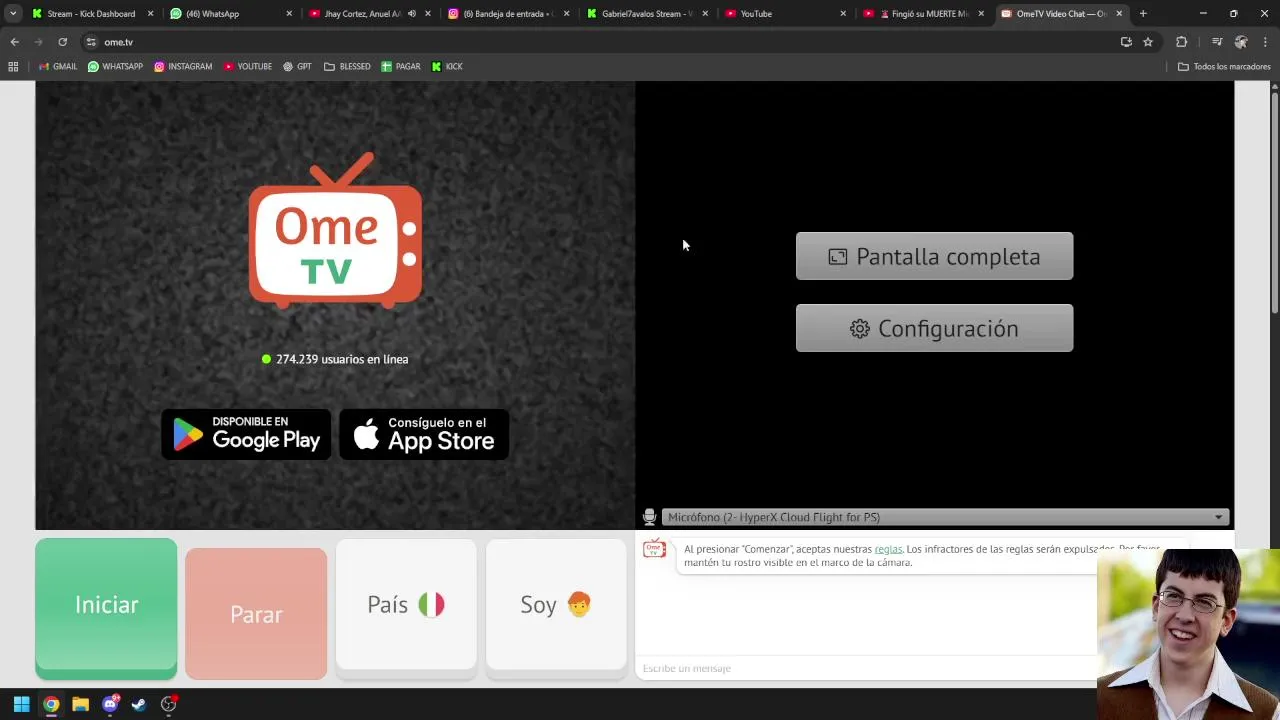Switch to Fingió su MUERTE tab
The width and height of the screenshot is (1280, 720).
click(922, 14)
